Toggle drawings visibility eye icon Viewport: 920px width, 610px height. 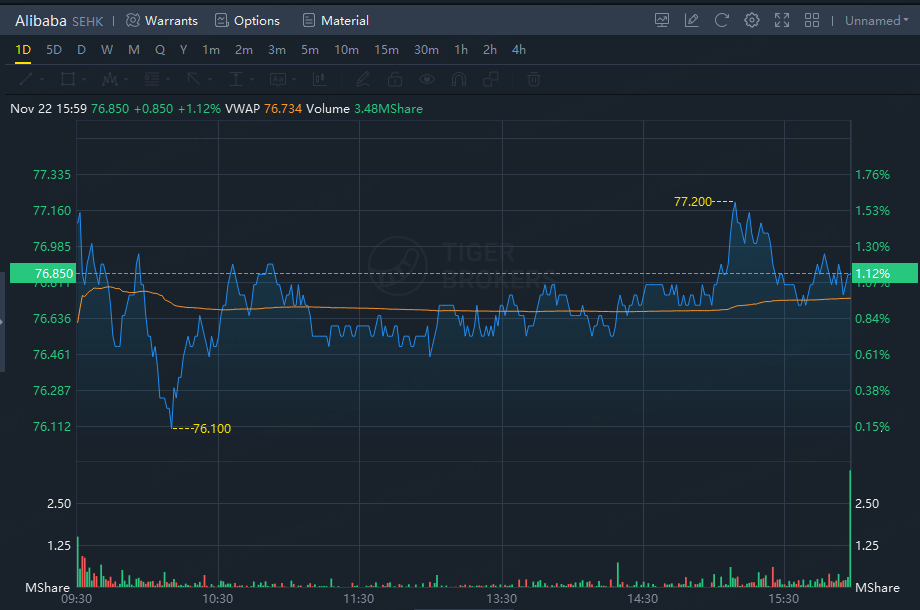click(x=427, y=79)
